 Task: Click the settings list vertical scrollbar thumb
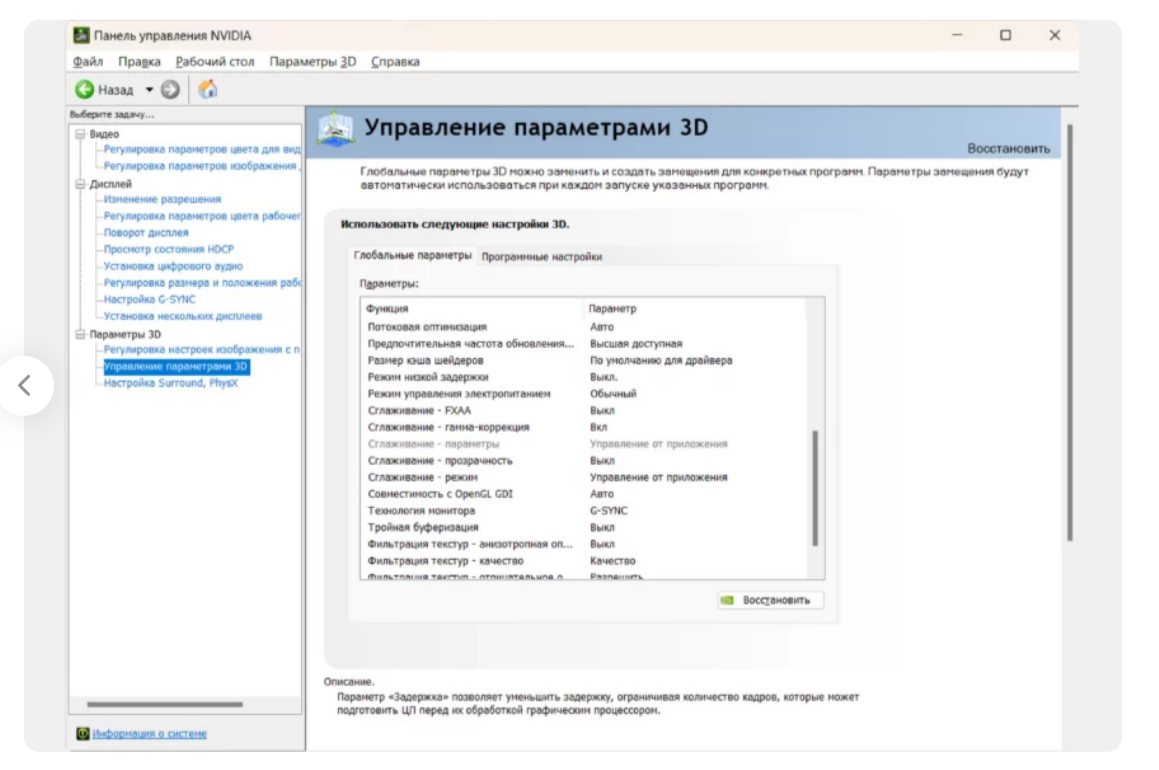coord(815,488)
